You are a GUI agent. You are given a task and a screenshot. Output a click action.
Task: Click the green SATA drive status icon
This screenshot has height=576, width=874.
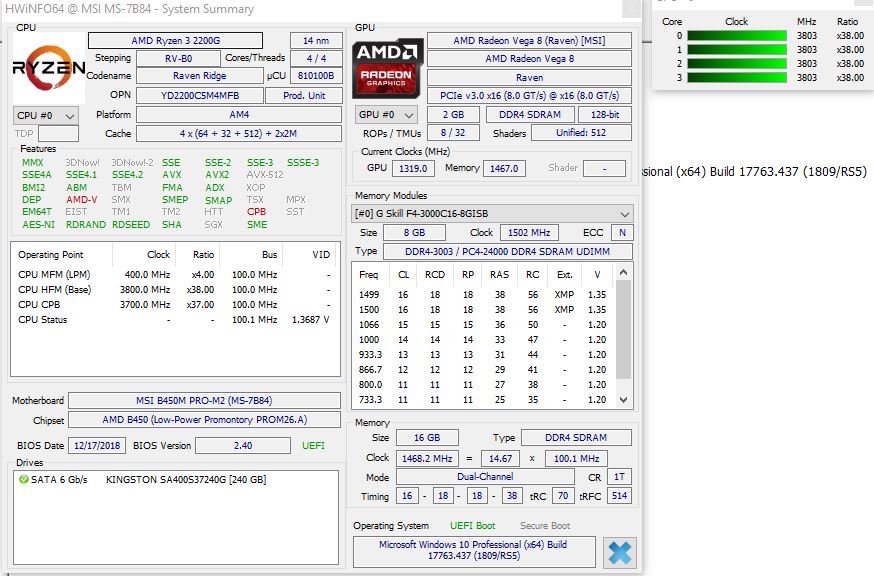point(23,479)
